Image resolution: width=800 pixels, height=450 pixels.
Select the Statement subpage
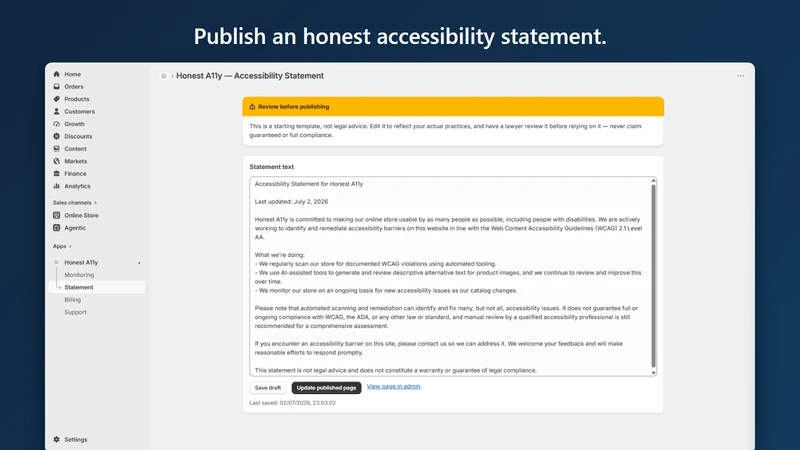[x=97, y=287]
